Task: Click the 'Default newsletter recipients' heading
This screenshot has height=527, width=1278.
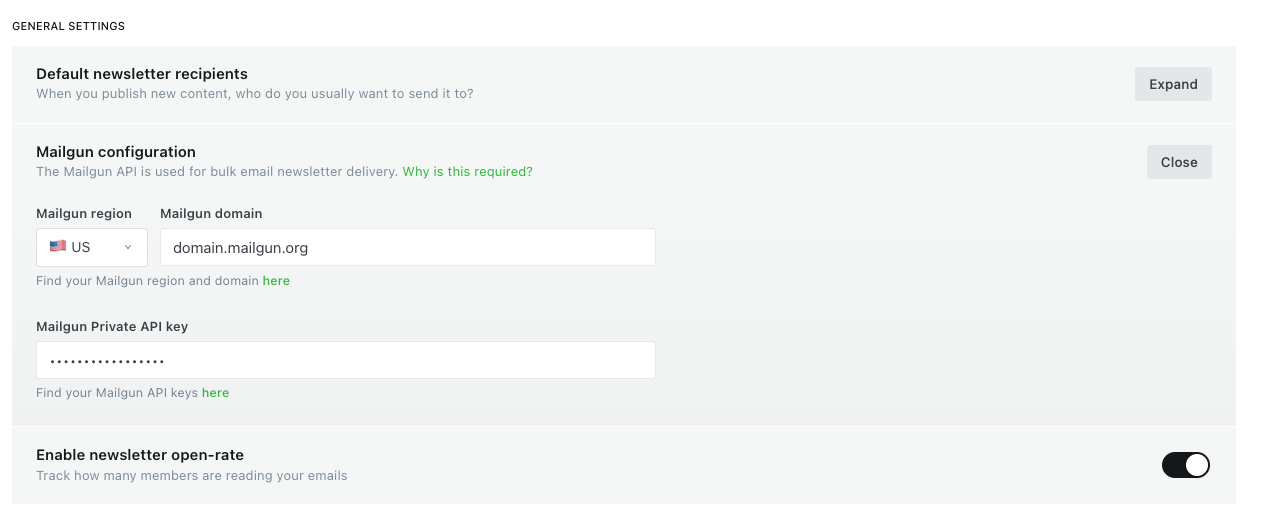Action: (x=142, y=74)
